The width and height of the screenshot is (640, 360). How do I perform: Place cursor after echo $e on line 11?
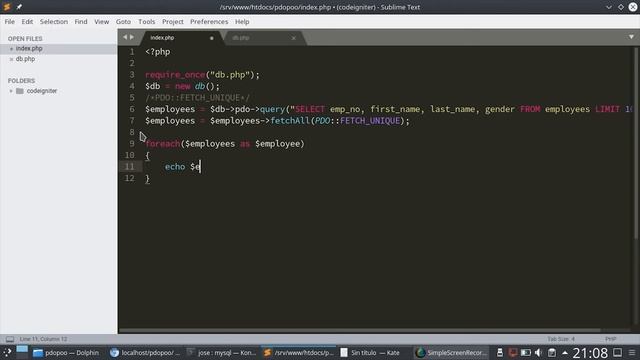[200, 167]
